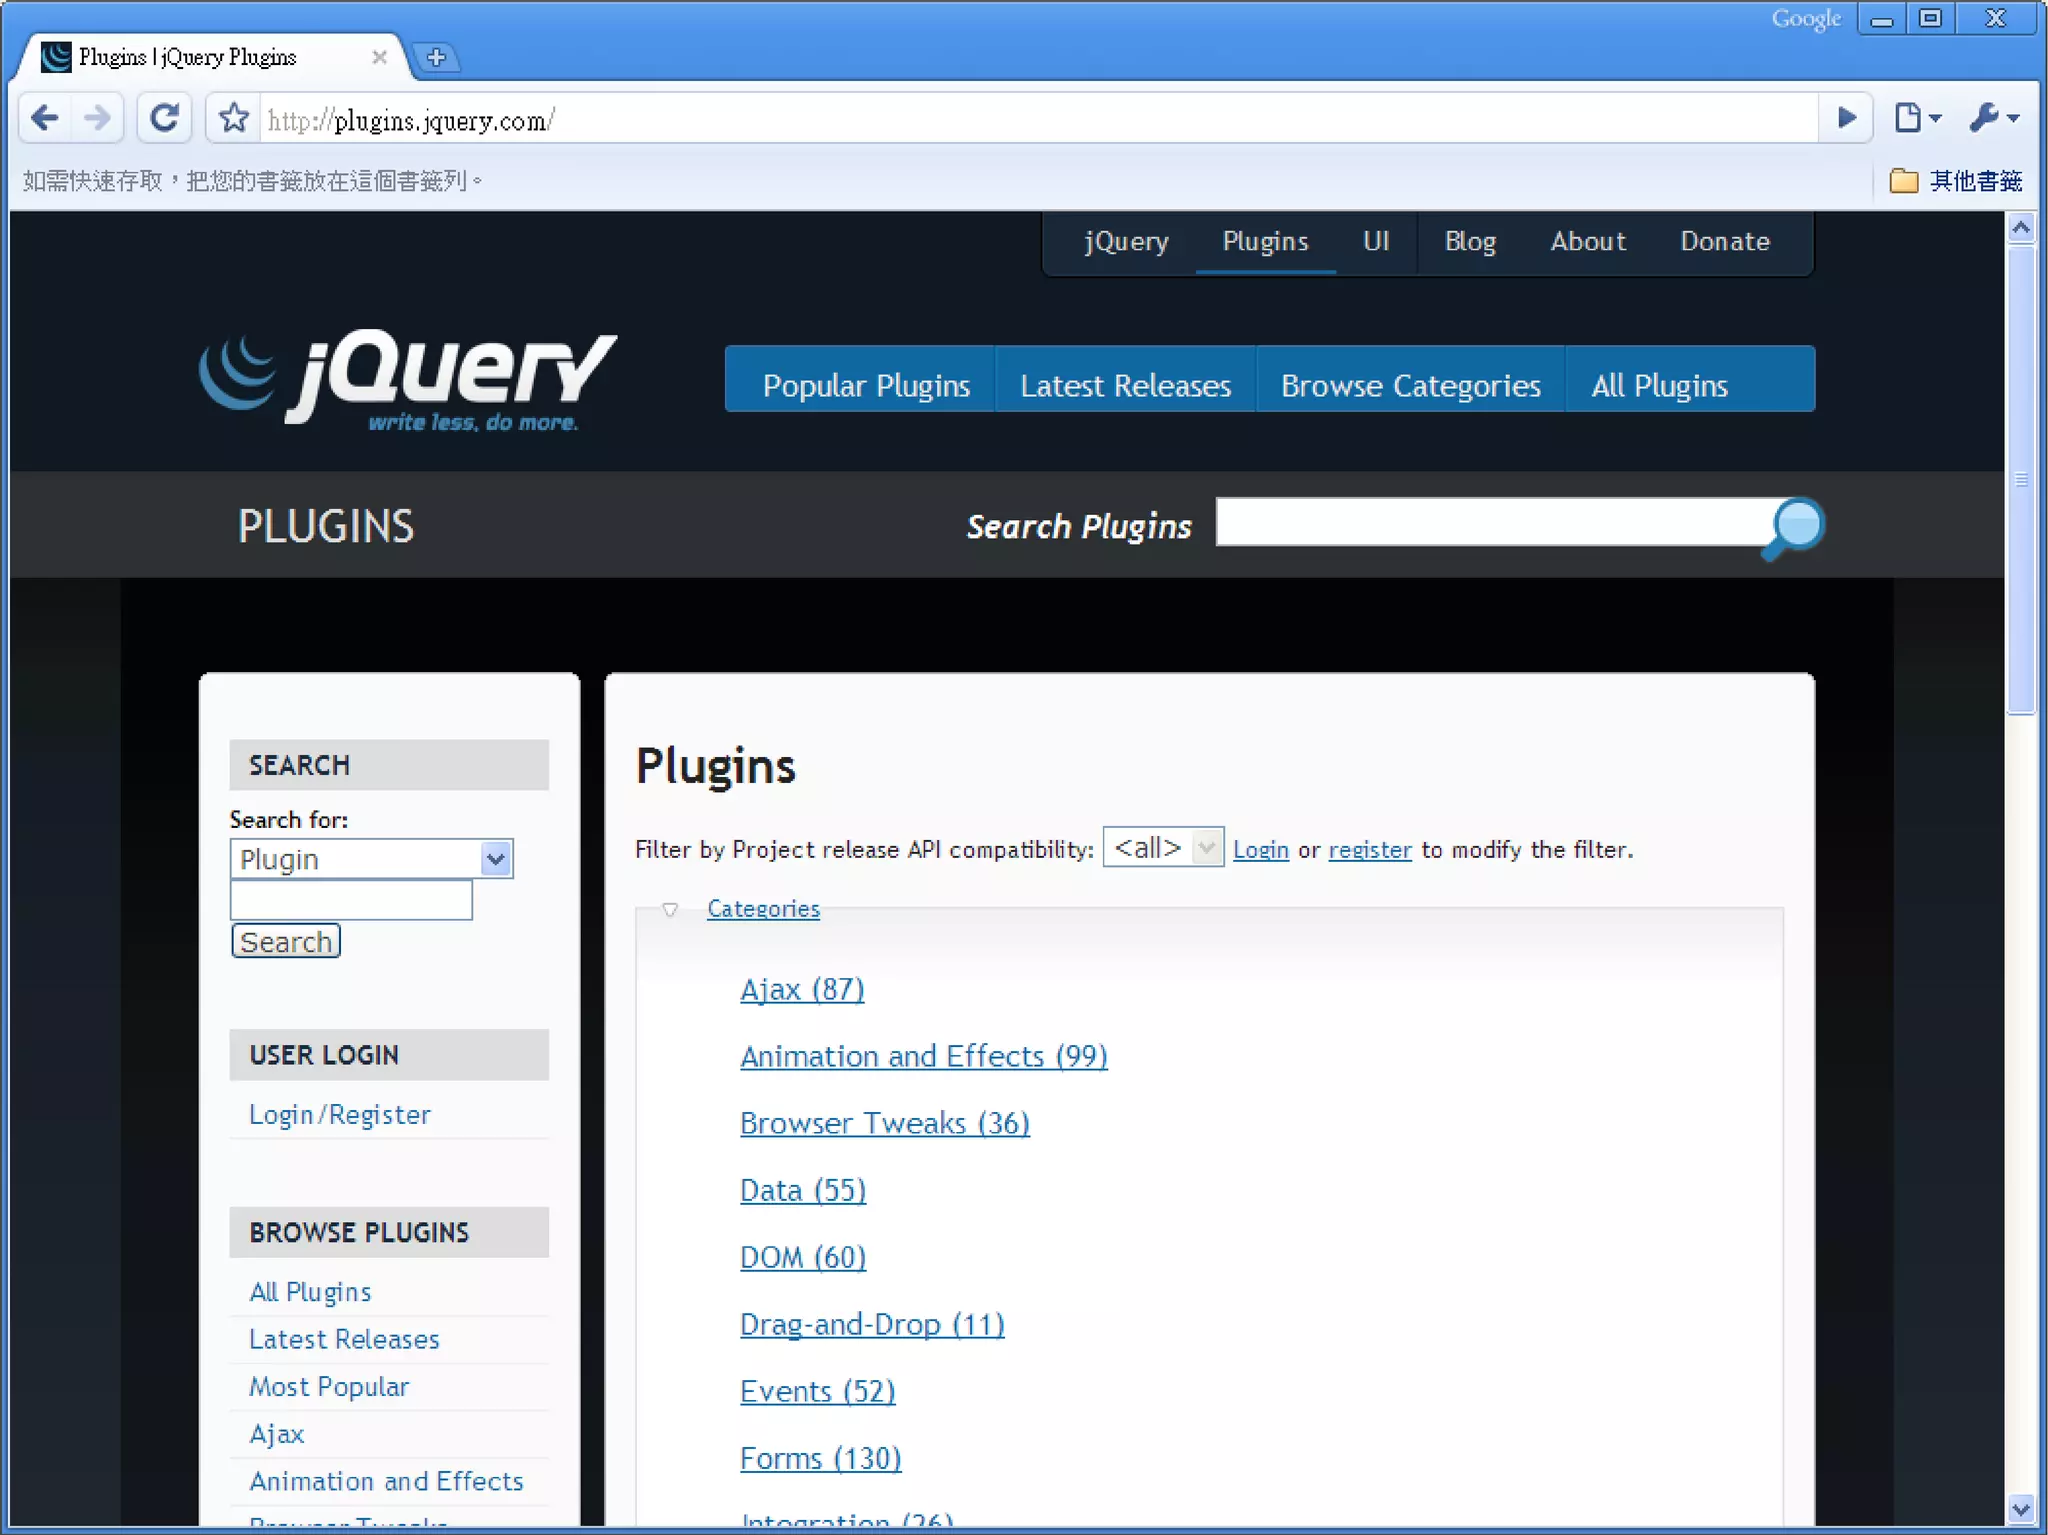This screenshot has width=2048, height=1535.
Task: Open the Drag-and-Drop (11) category
Action: coord(872,1324)
